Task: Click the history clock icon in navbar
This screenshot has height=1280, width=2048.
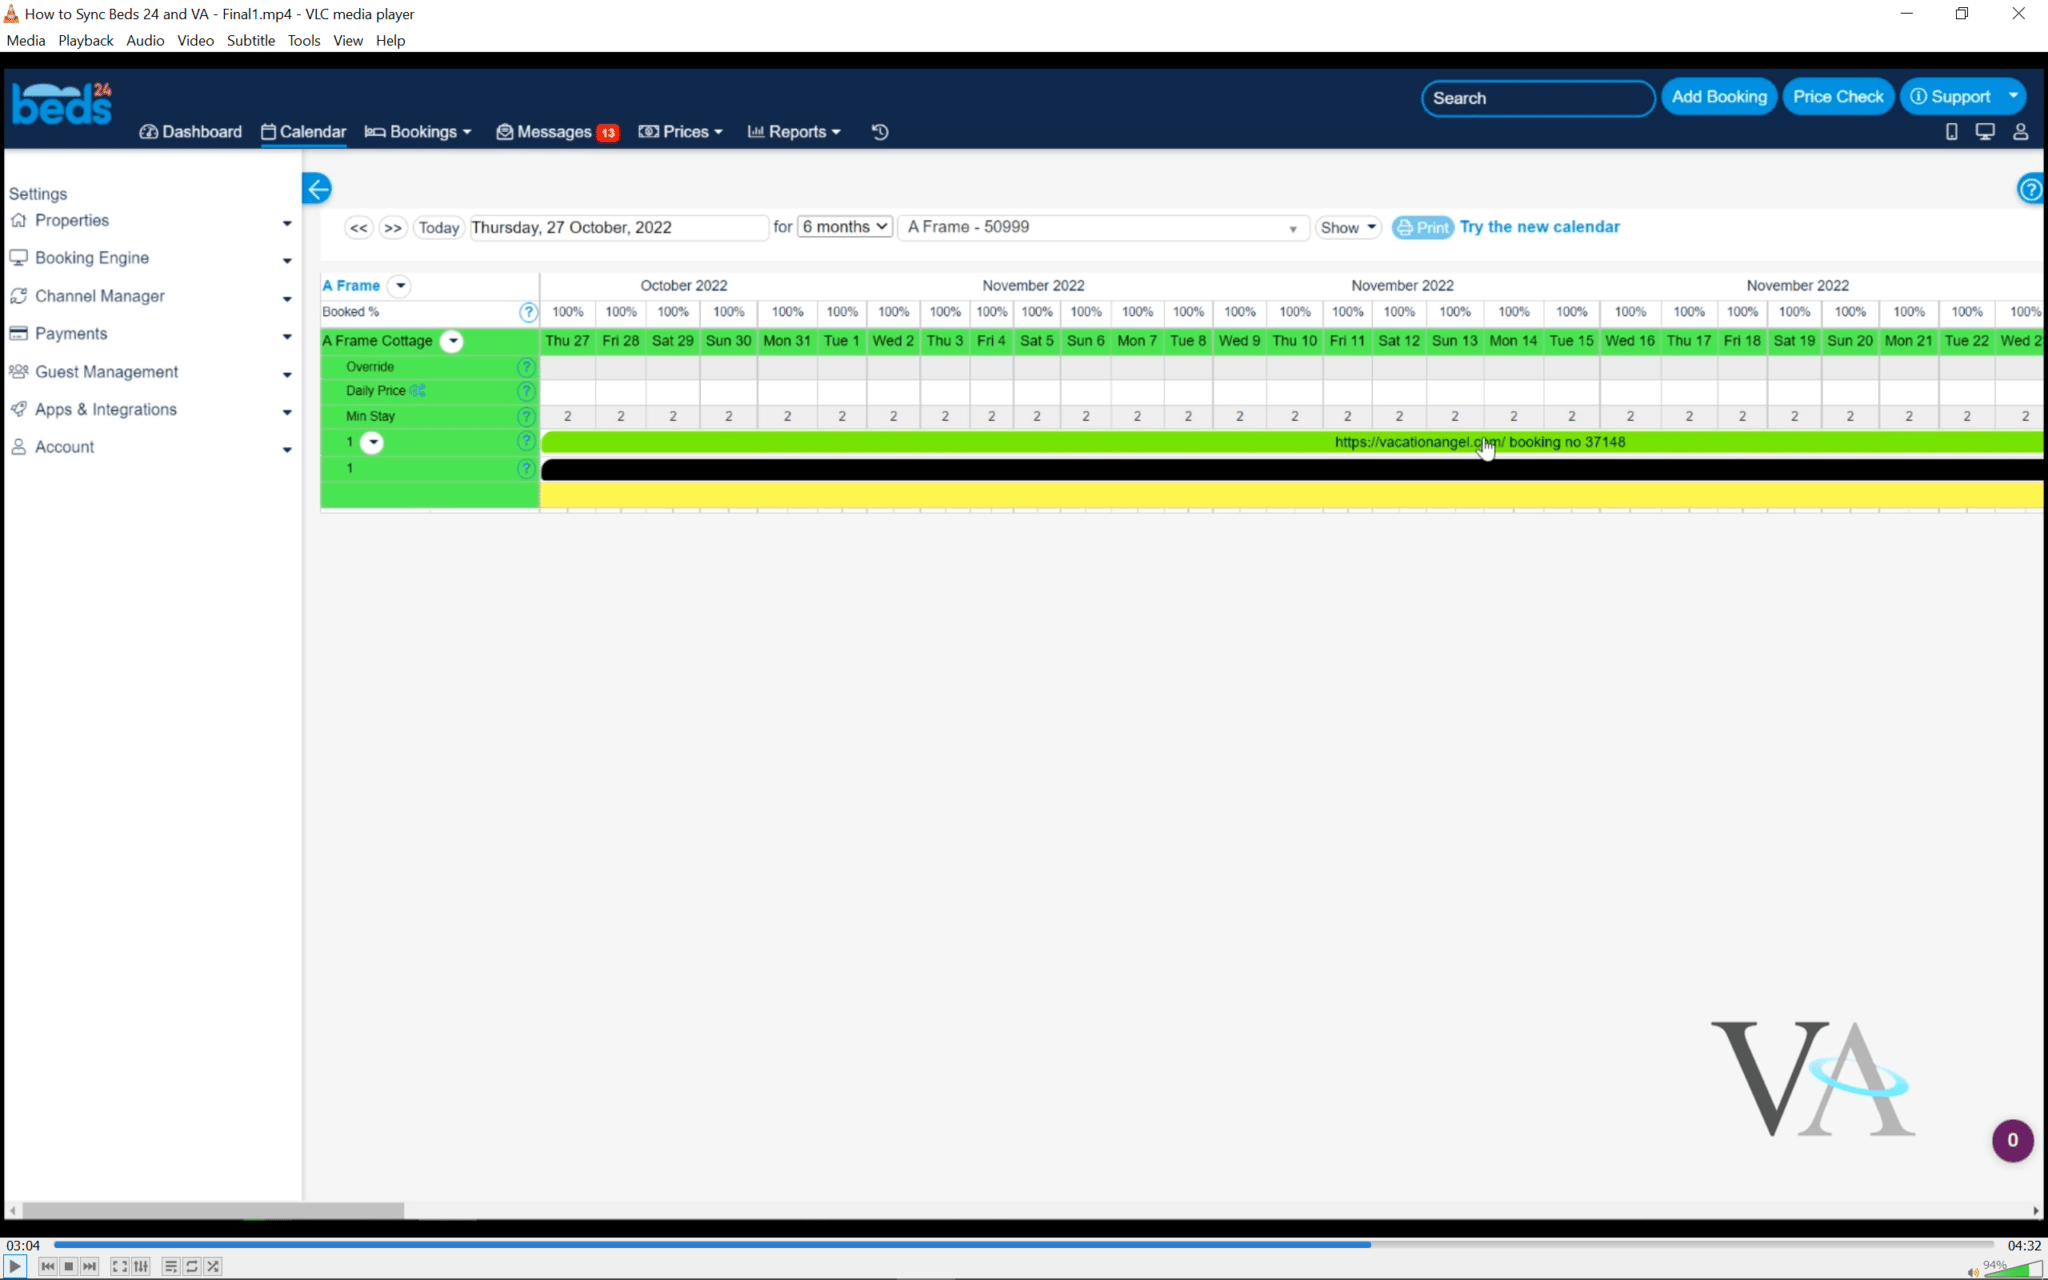Action: (x=880, y=132)
